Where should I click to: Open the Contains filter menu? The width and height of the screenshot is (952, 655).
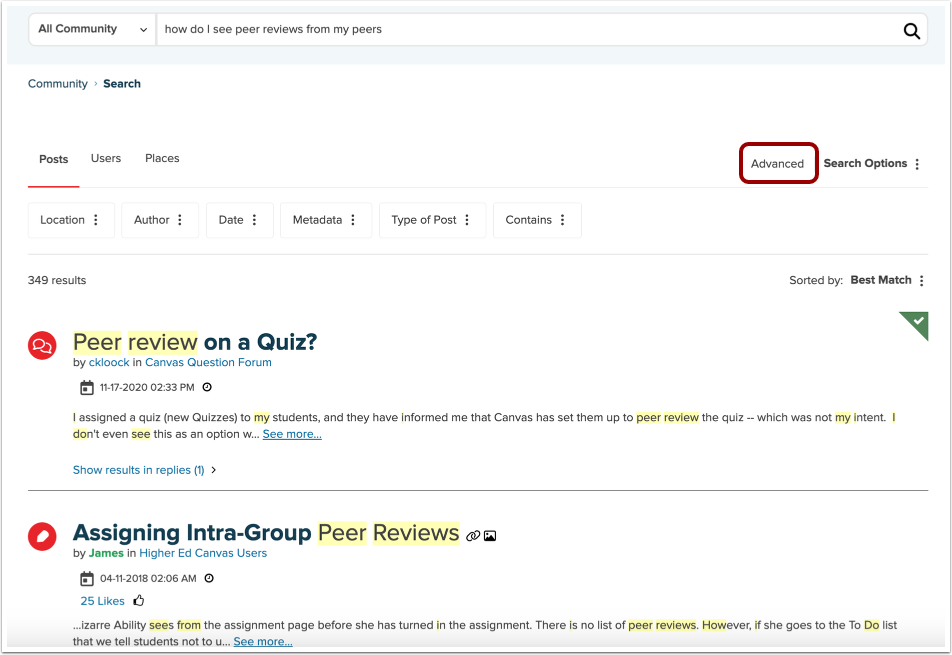[537, 220]
